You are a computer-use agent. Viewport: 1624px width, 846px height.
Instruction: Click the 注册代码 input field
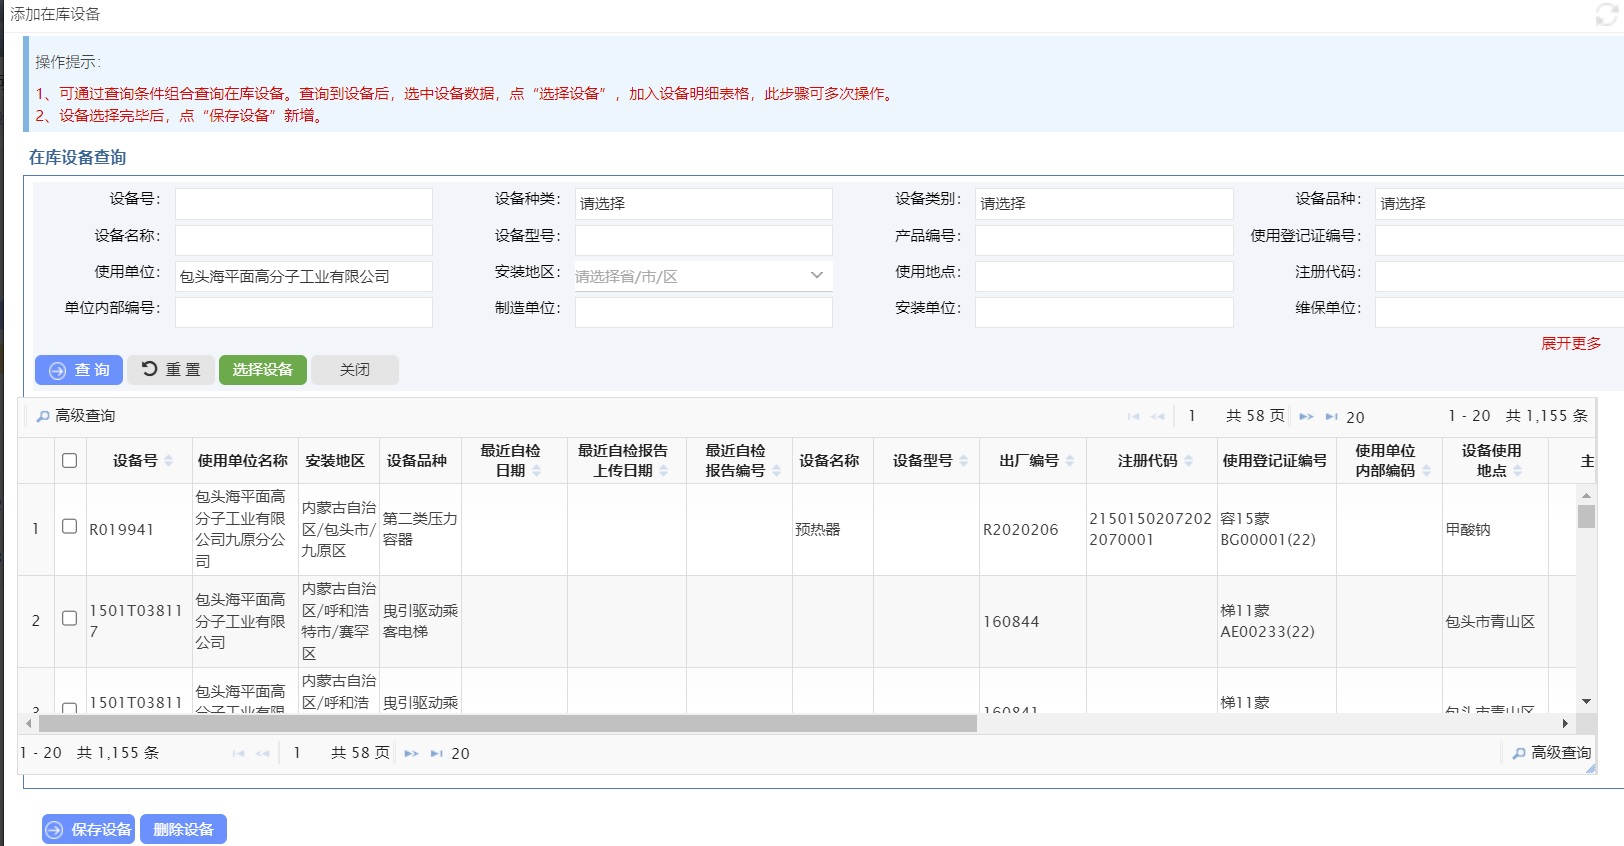[x=1500, y=276]
